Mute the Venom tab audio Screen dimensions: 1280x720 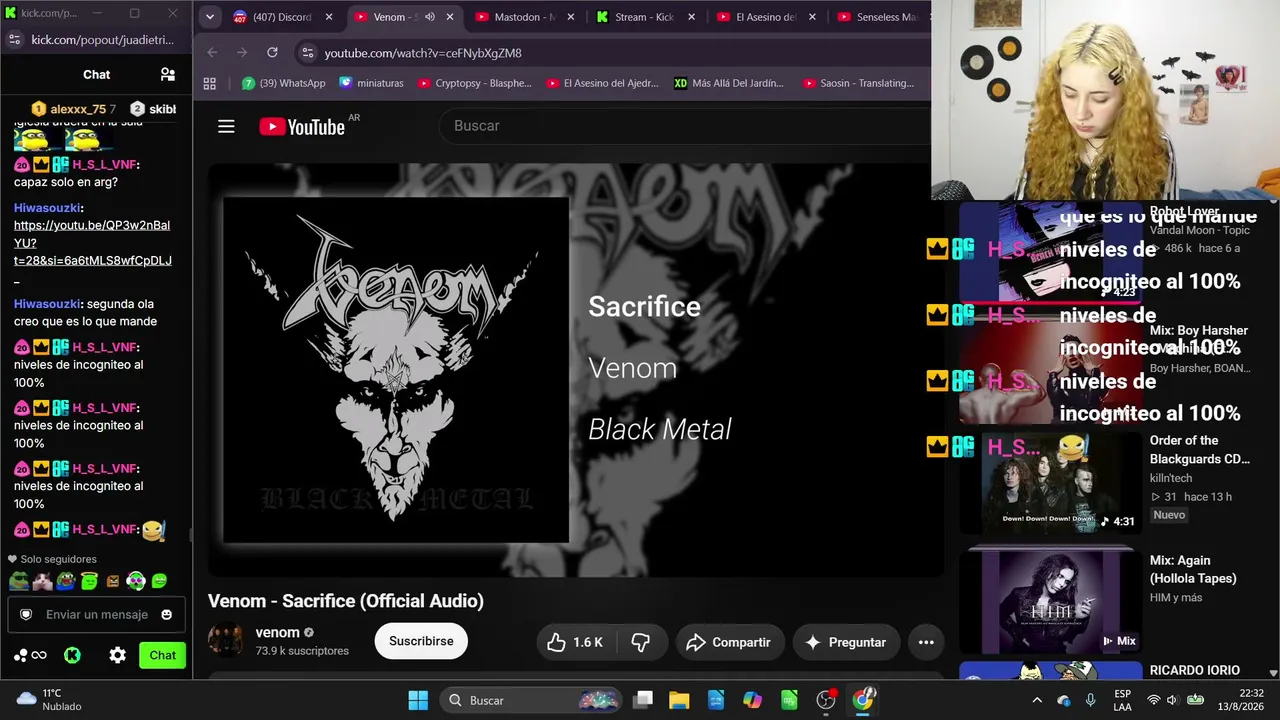430,17
